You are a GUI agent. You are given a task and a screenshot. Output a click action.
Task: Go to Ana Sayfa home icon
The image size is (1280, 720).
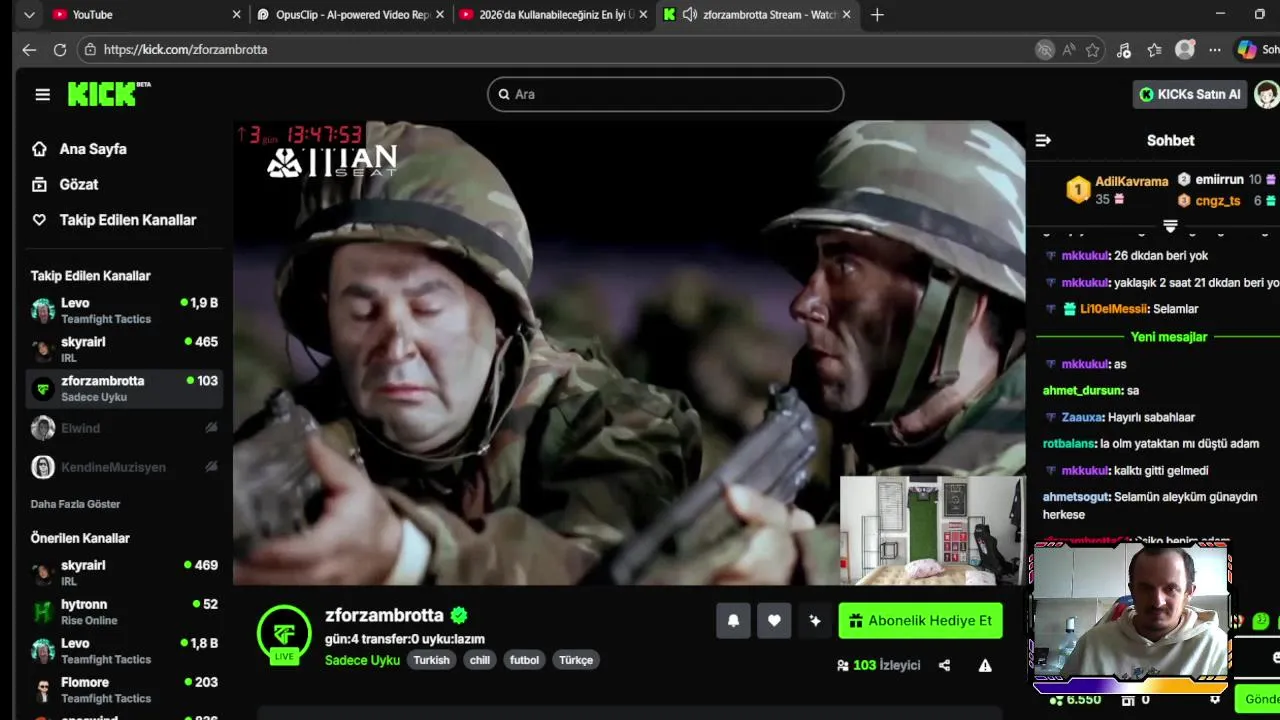[x=39, y=149]
